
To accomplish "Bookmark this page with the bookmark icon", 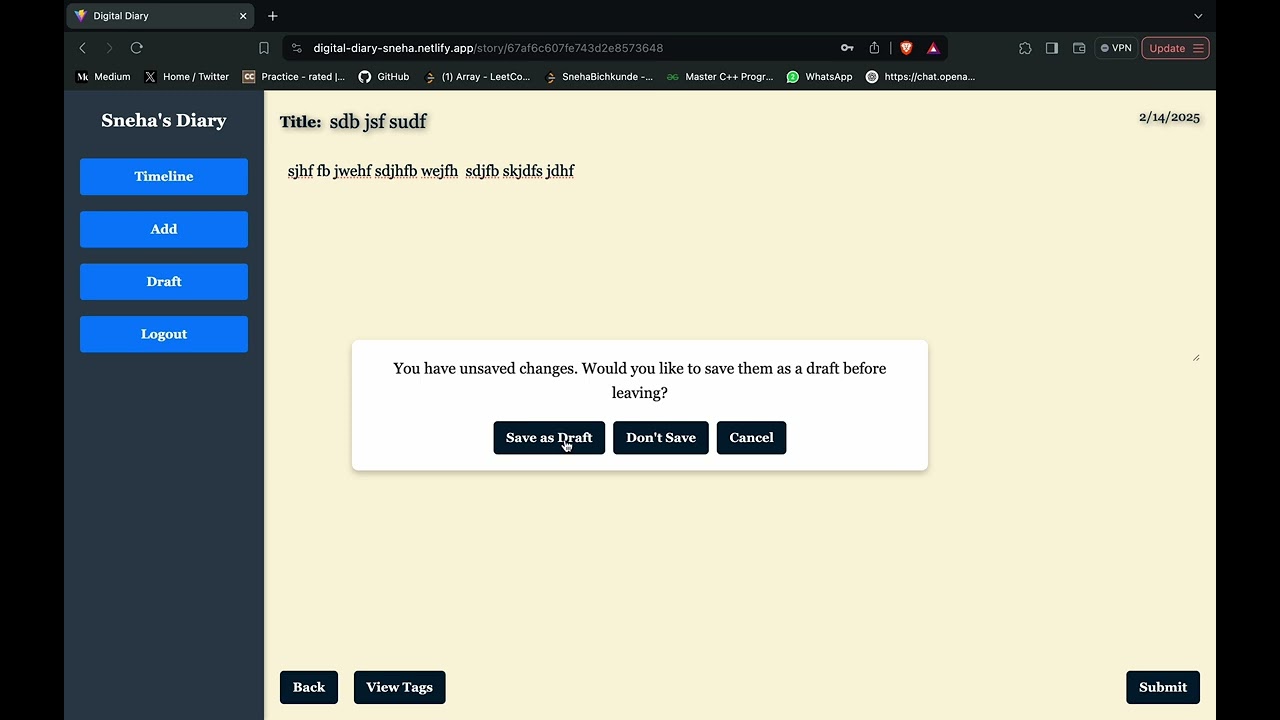I will point(264,48).
